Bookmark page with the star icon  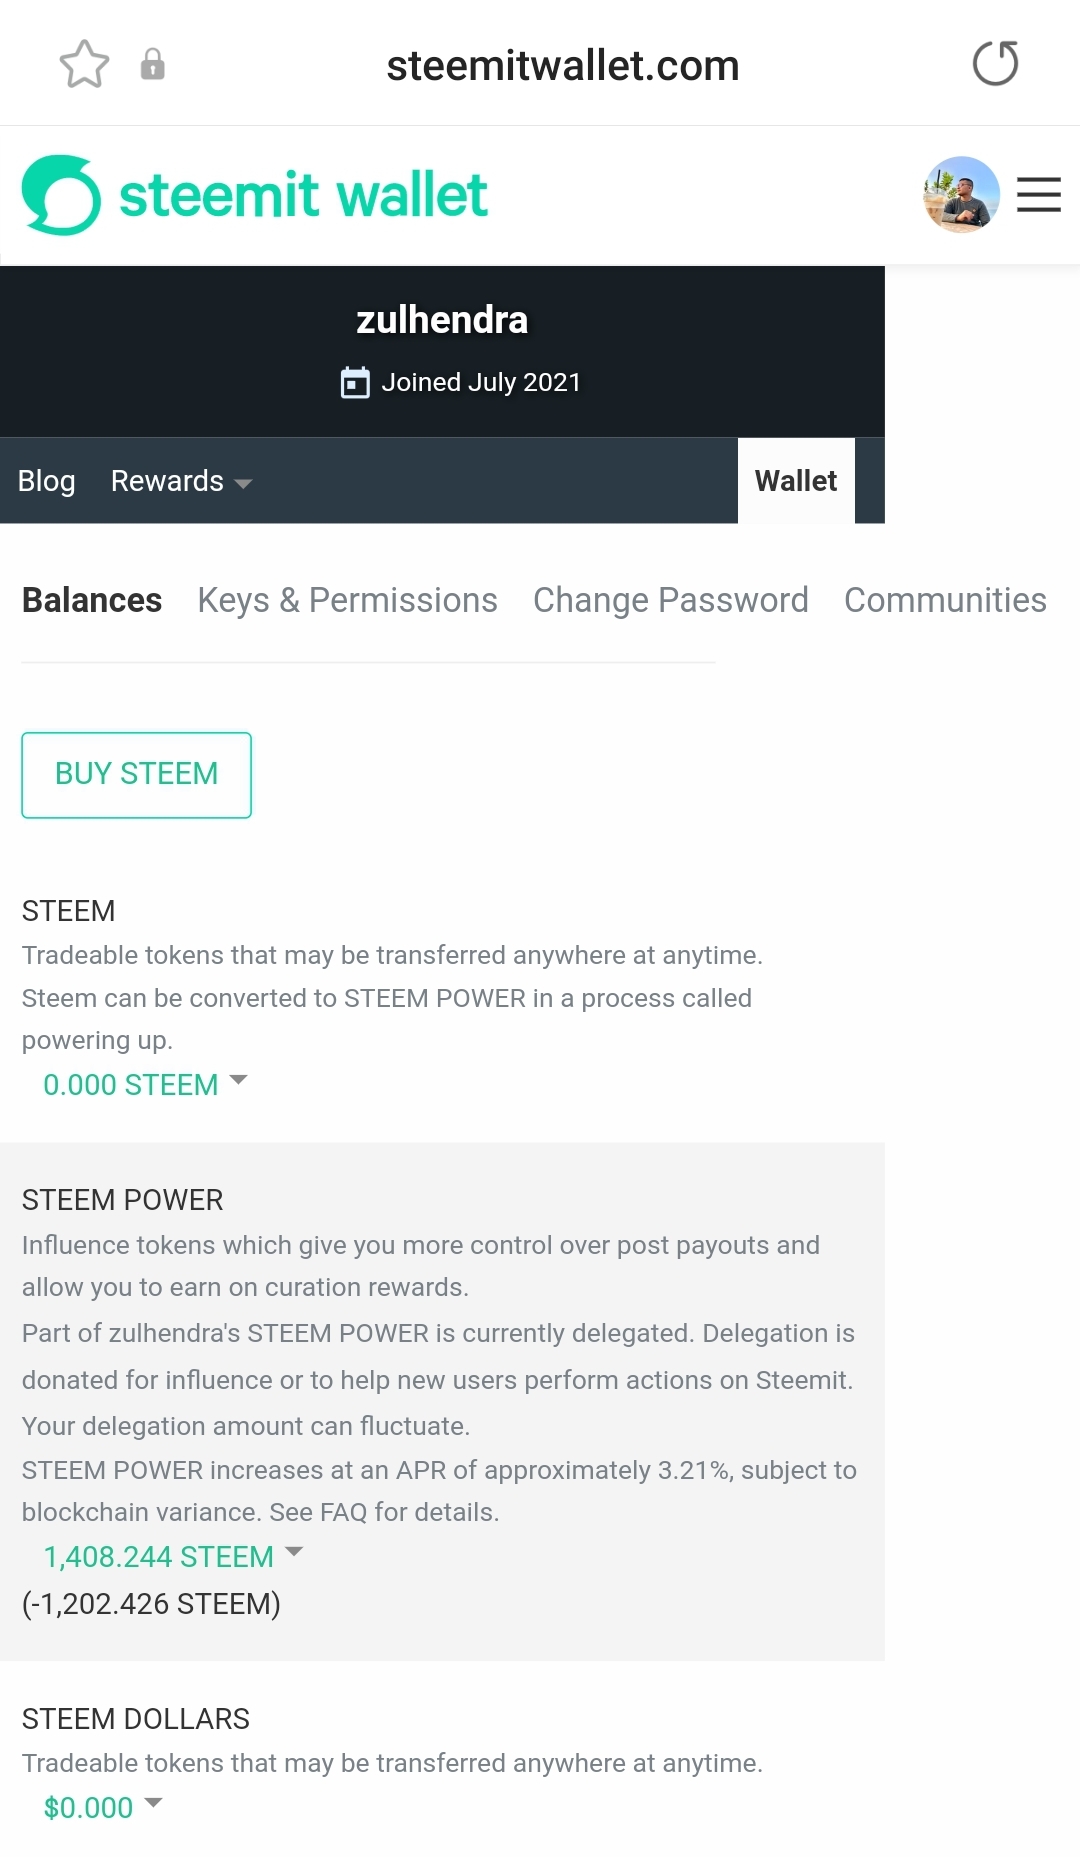pyautogui.click(x=84, y=65)
